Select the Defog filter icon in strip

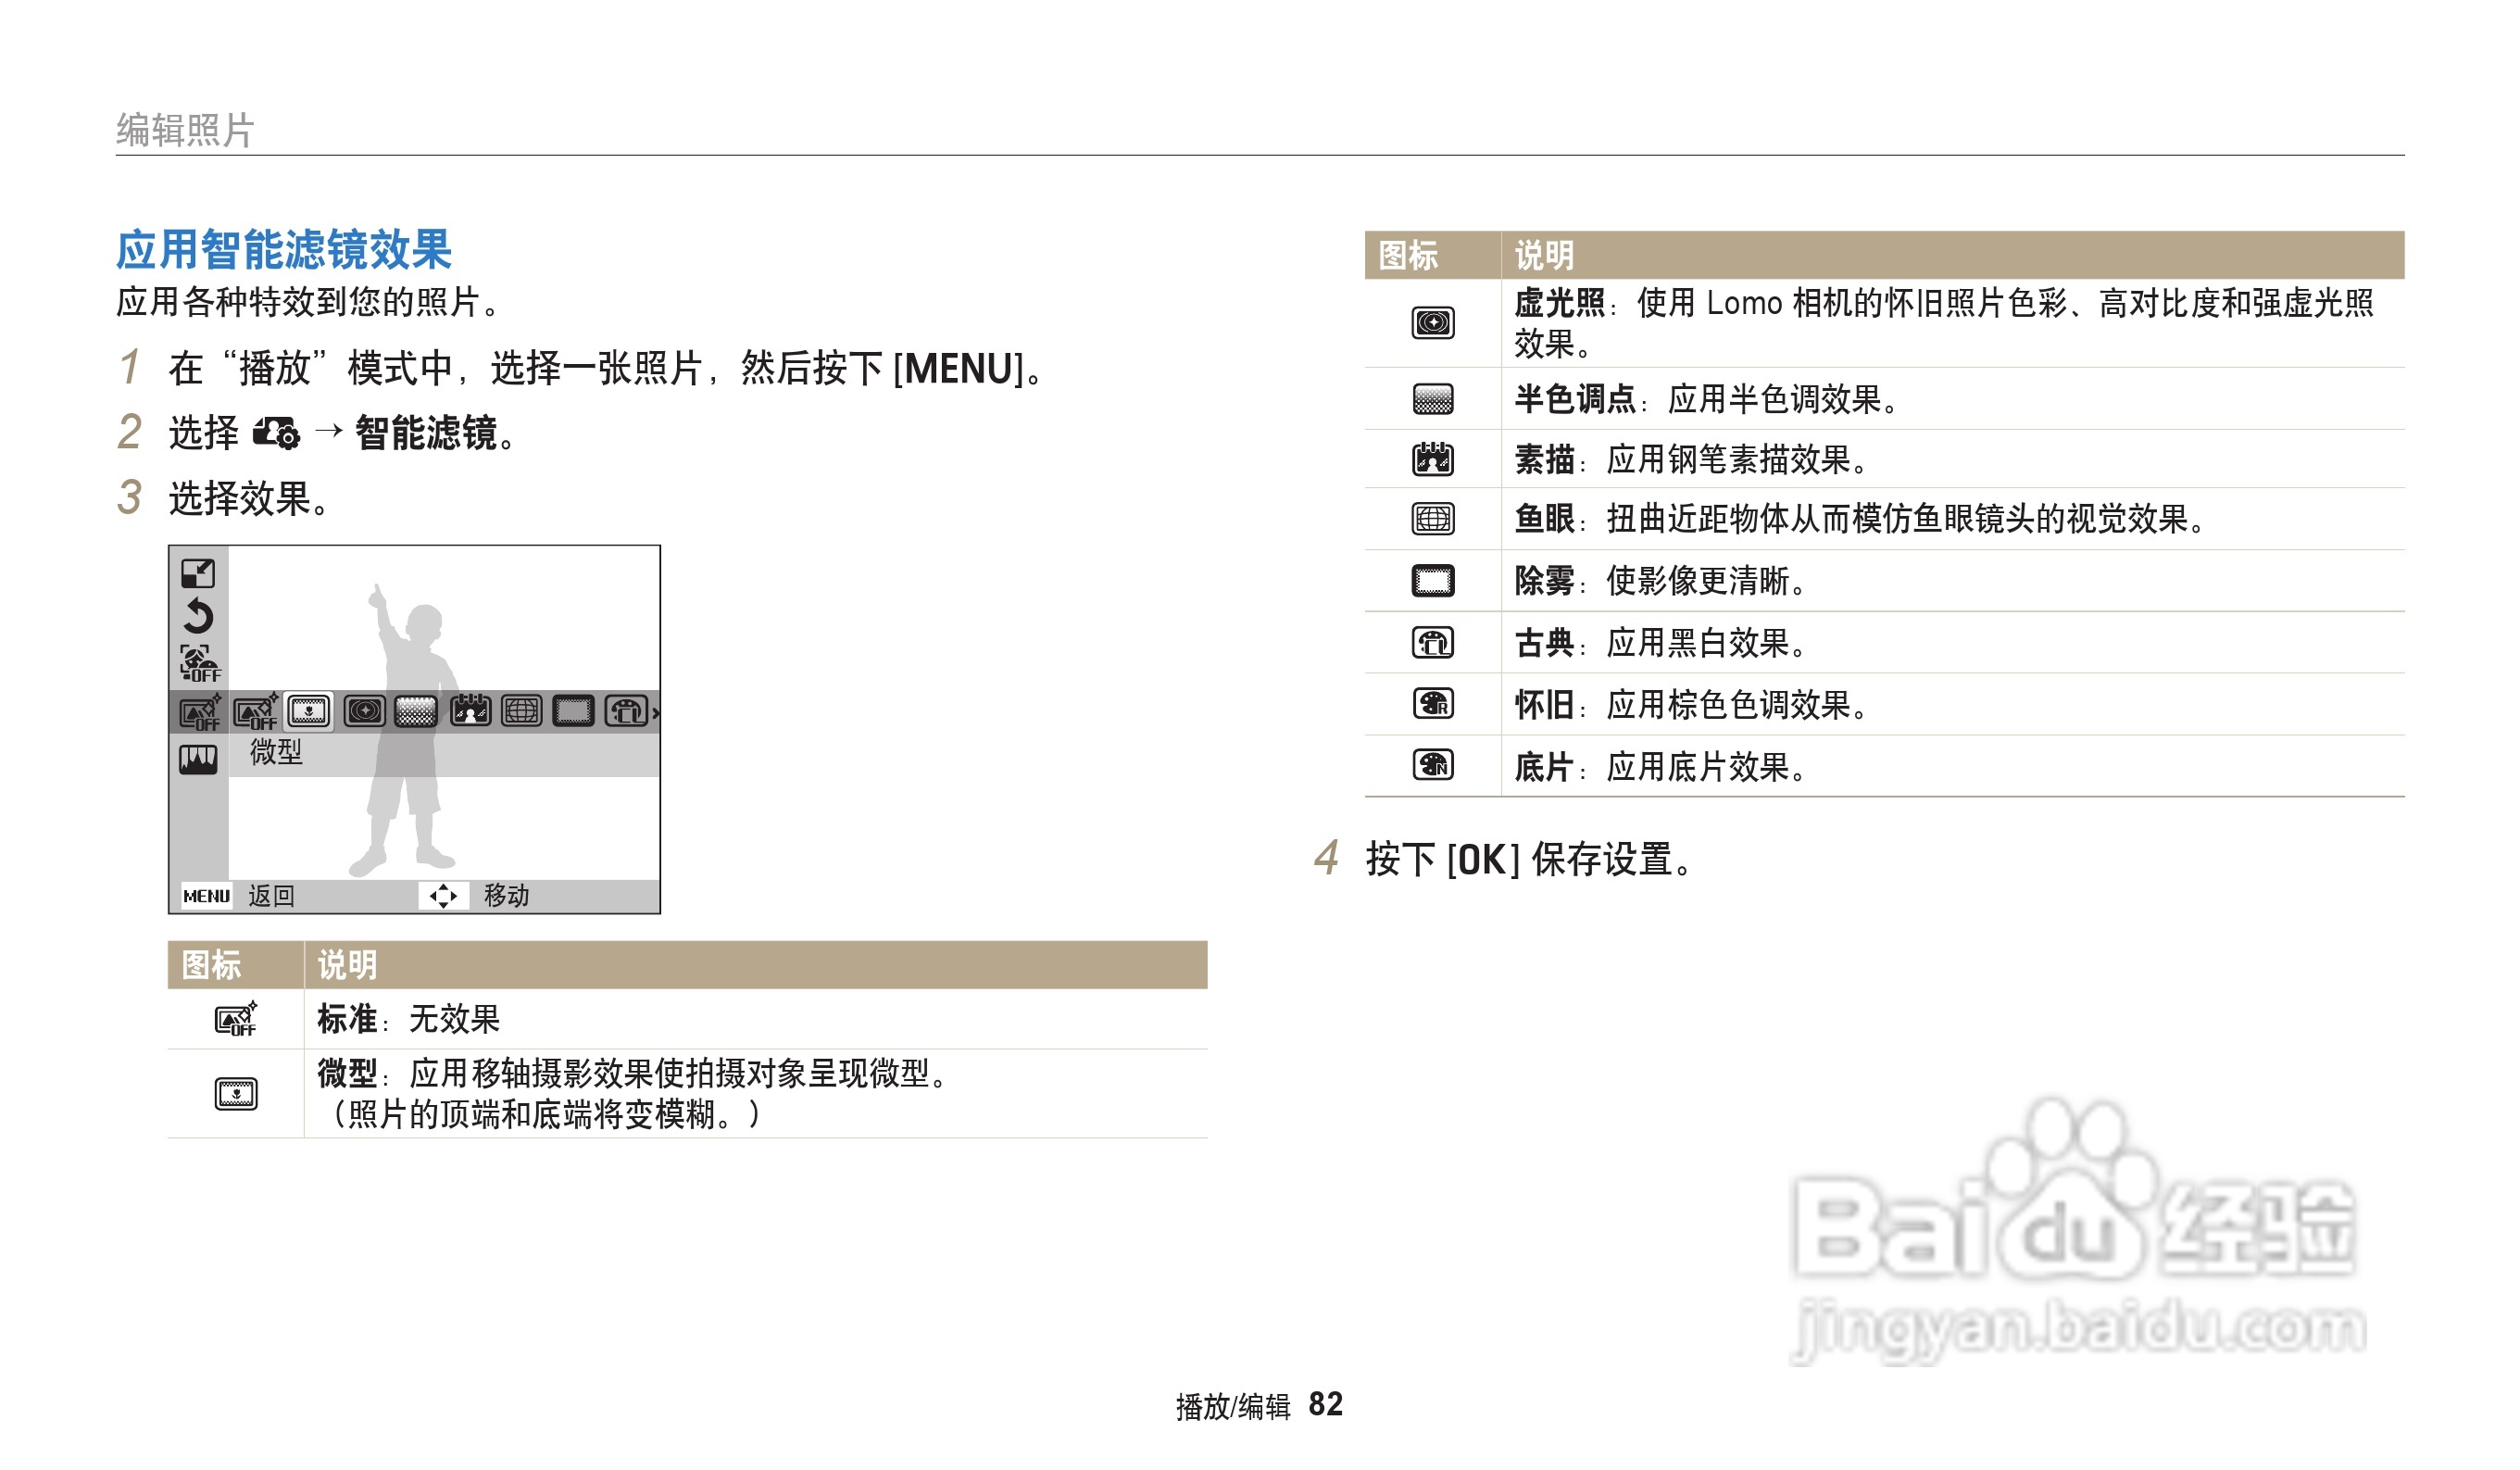click(573, 711)
